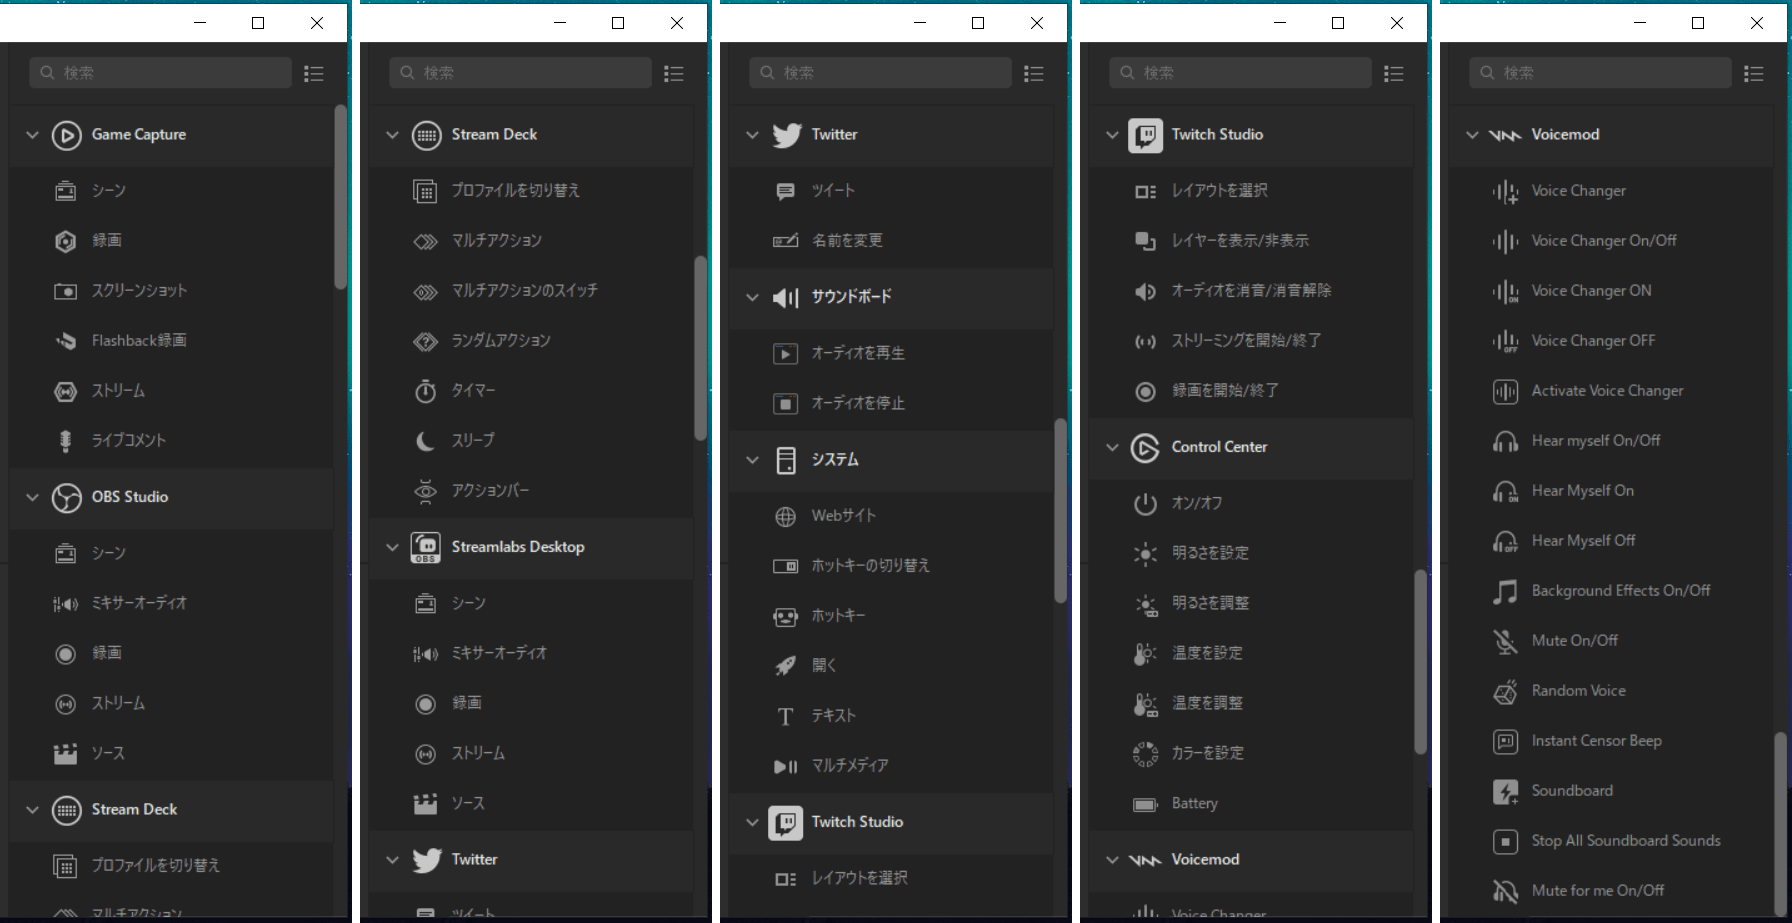Screen dimensions: 1792x923
Task: Select the ランダムアクション icon
Action: tap(425, 341)
